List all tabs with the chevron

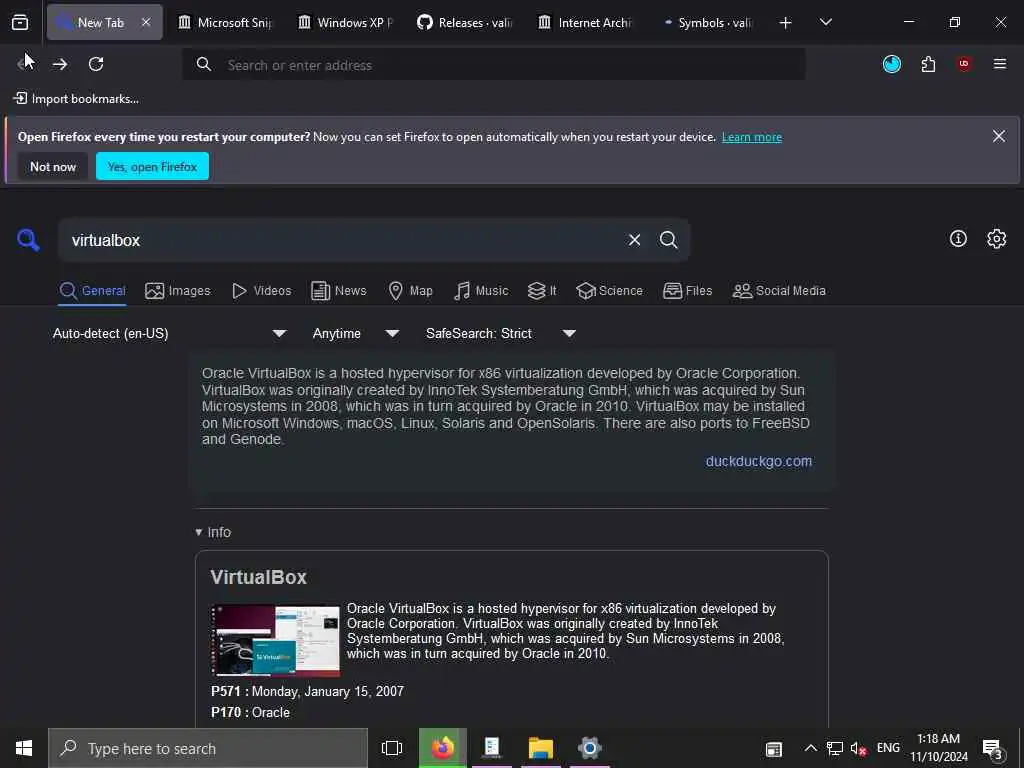coord(826,22)
